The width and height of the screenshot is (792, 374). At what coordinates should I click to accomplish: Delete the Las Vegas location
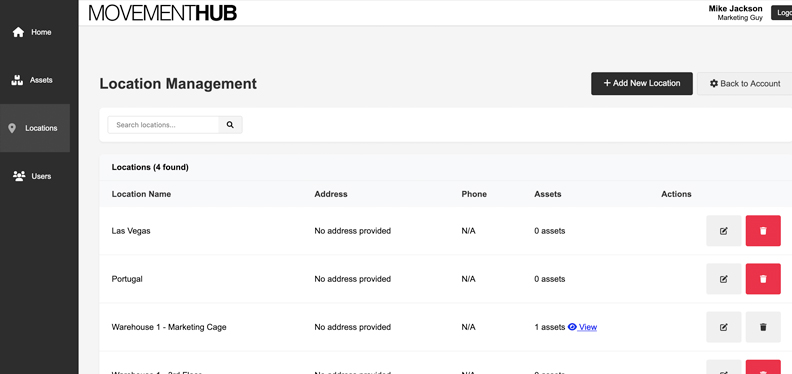click(763, 231)
